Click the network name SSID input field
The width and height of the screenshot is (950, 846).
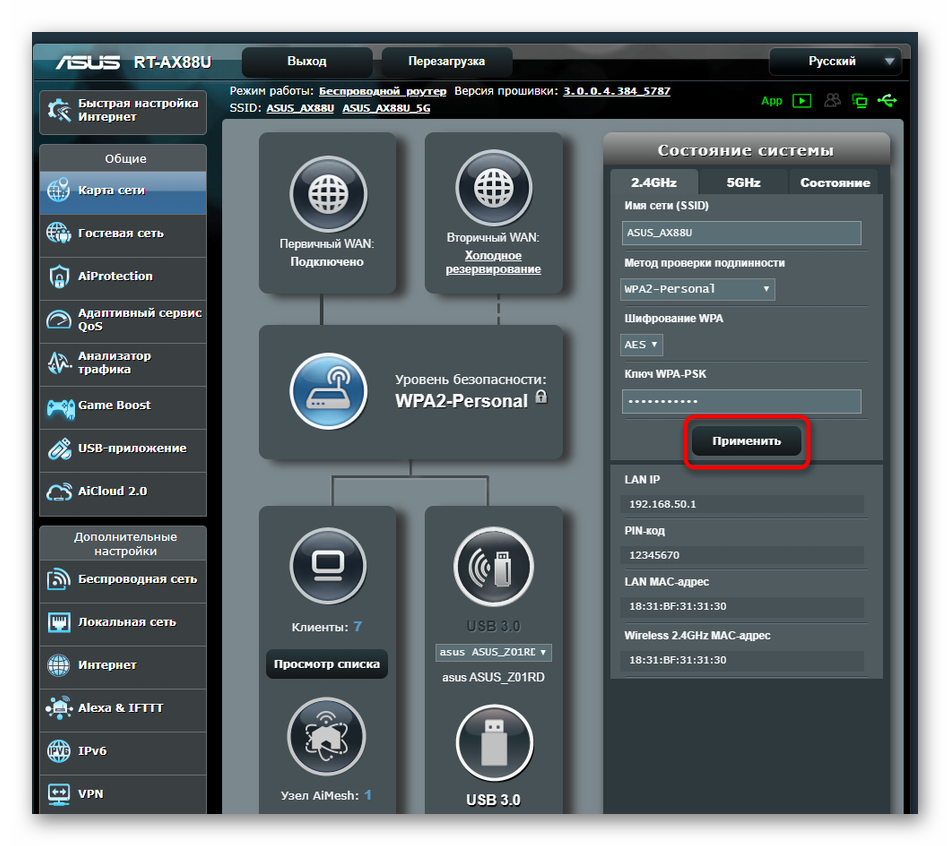tap(741, 233)
